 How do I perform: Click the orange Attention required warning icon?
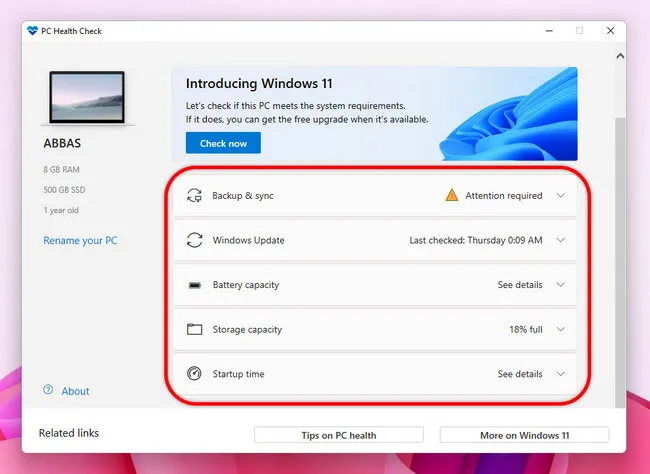(x=453, y=196)
